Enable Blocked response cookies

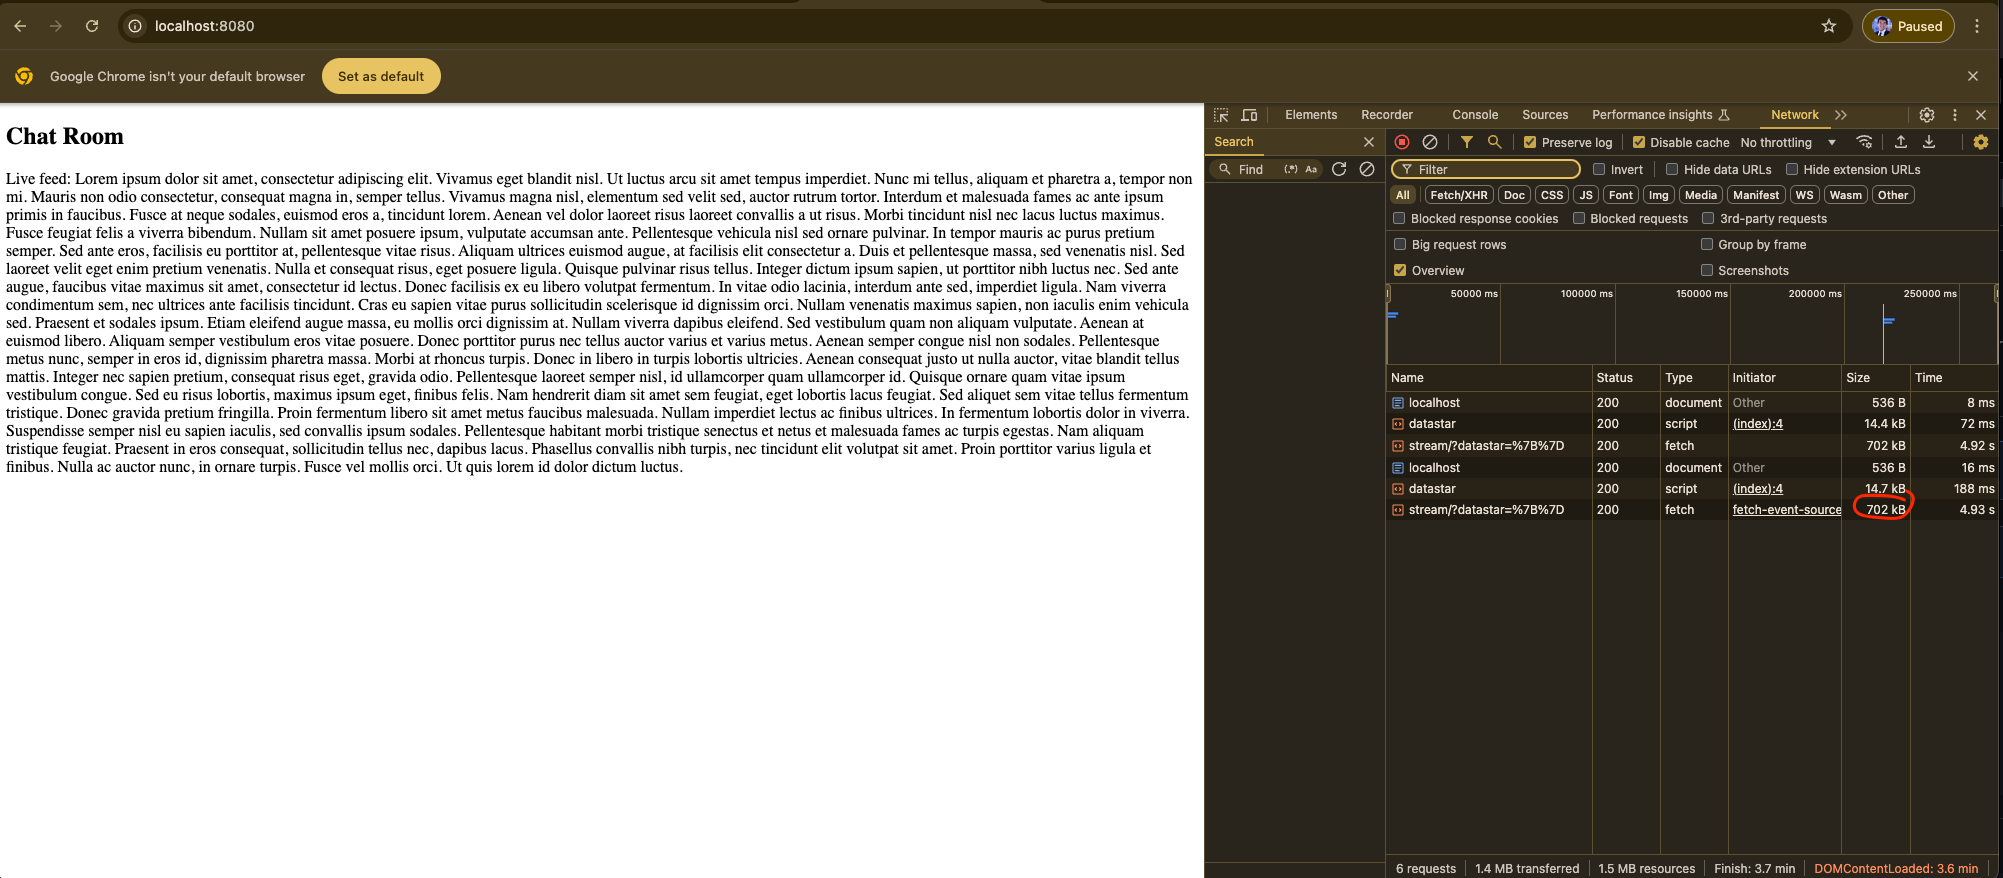1399,218
